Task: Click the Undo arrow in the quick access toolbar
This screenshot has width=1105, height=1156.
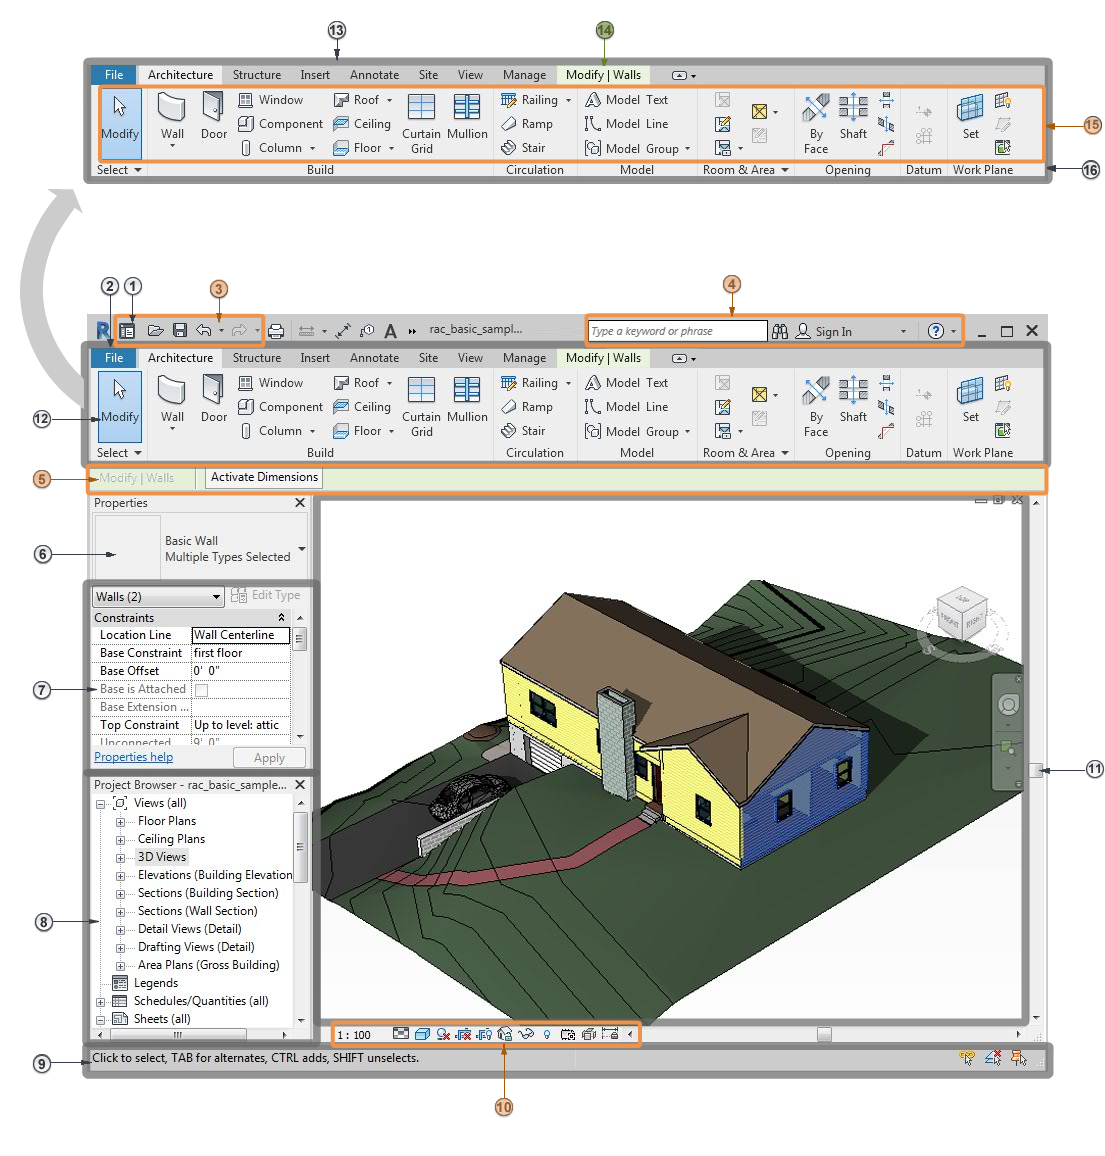Action: pyautogui.click(x=204, y=330)
